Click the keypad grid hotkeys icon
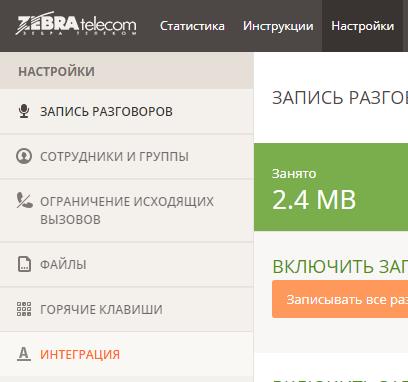 [24, 309]
